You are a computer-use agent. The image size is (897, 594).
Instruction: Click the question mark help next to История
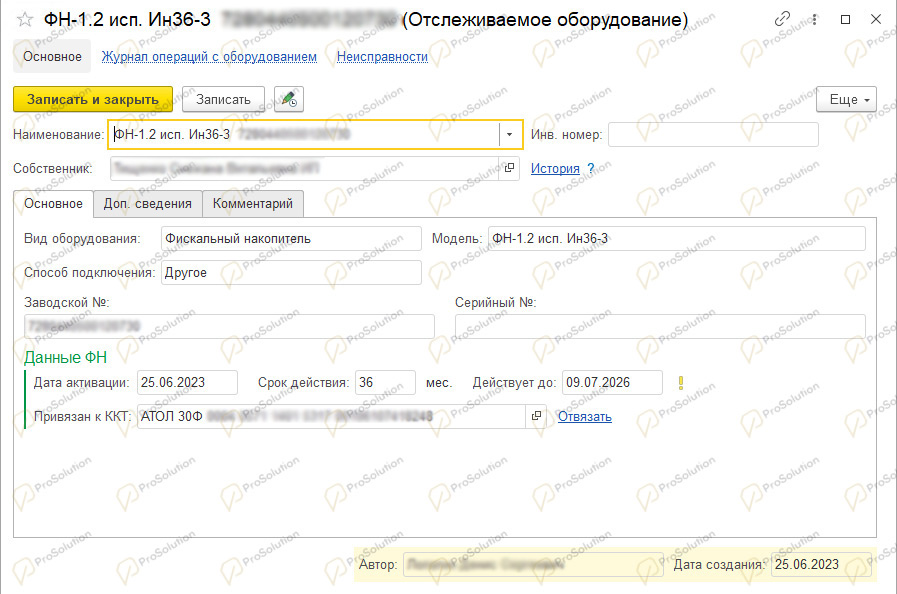coord(591,168)
